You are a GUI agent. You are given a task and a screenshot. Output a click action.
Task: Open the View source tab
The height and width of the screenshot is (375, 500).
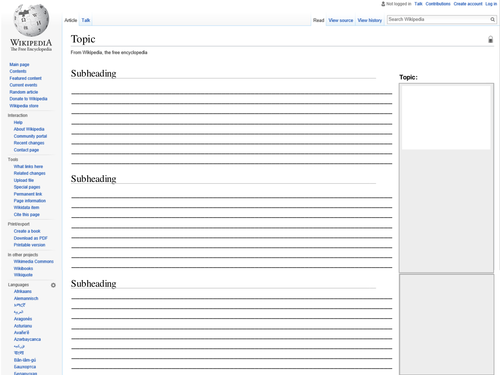(341, 20)
